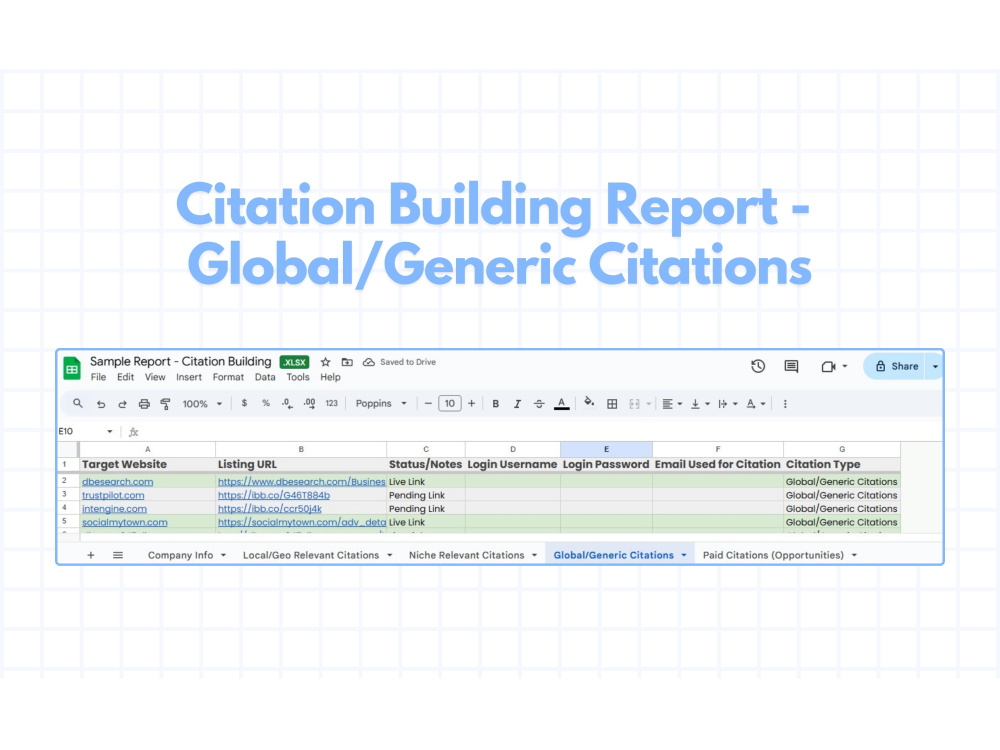Switch to Niche Relevant Citations tab
The height and width of the screenshot is (750, 1000).
[x=466, y=555]
